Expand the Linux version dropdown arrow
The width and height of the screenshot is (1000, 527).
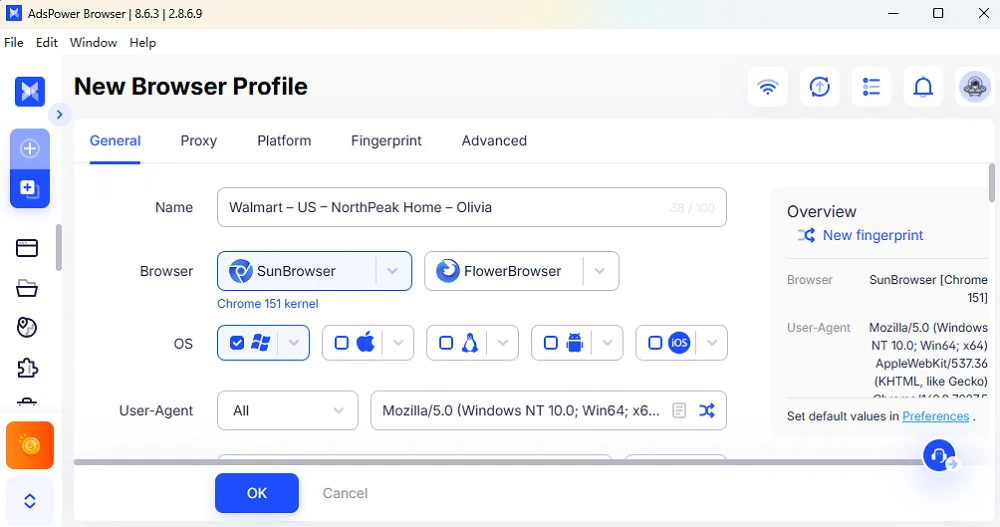(503, 343)
